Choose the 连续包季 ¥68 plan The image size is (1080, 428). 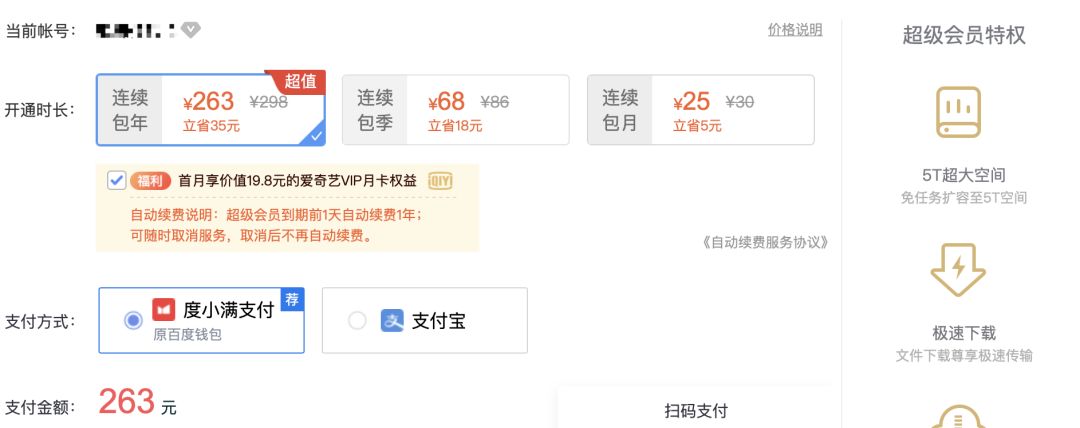click(x=455, y=110)
